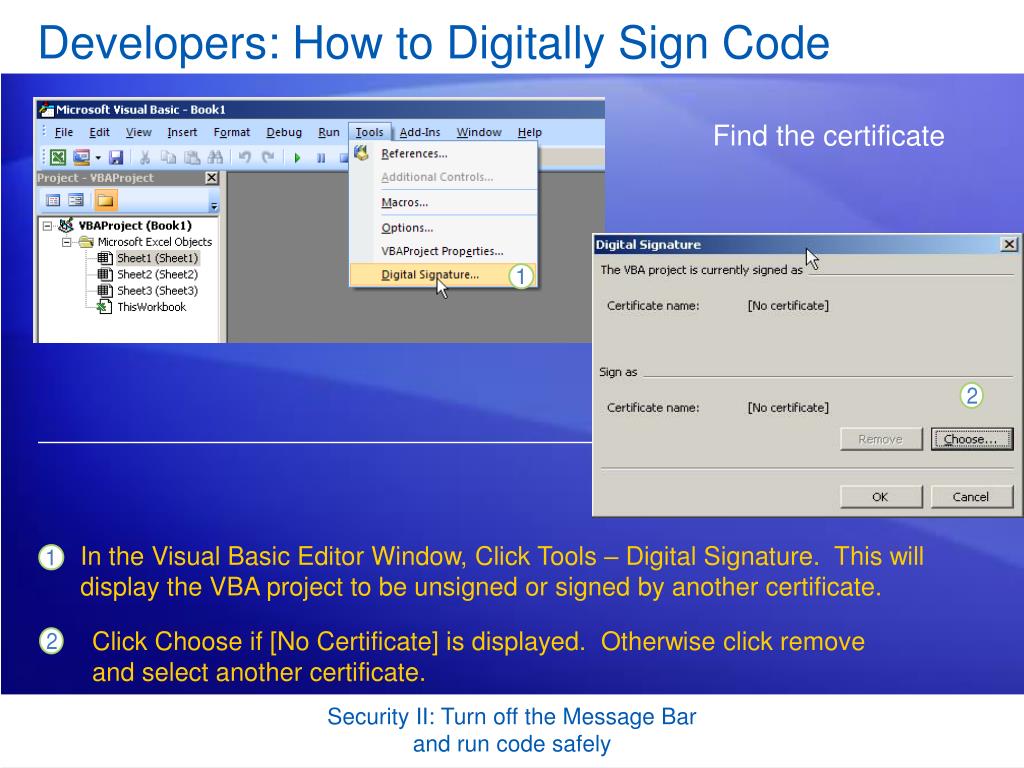Open the Window menu
This screenshot has height=768, width=1024.
pos(479,132)
